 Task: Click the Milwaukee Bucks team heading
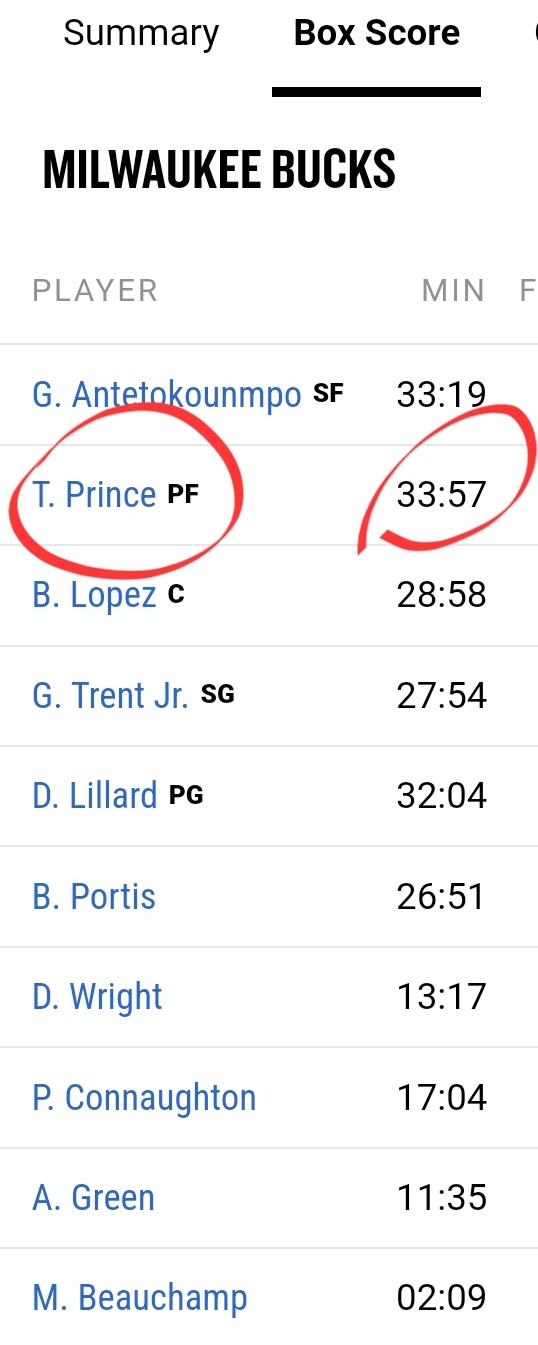pyautogui.click(x=219, y=170)
